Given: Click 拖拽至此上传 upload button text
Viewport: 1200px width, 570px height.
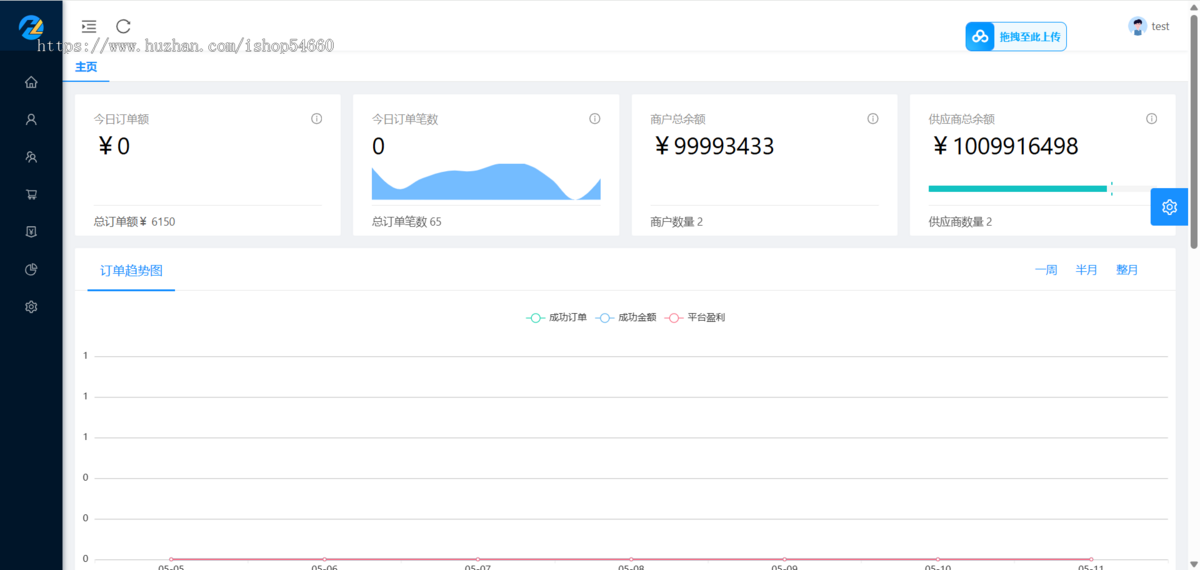Looking at the screenshot, I should [x=1029, y=37].
